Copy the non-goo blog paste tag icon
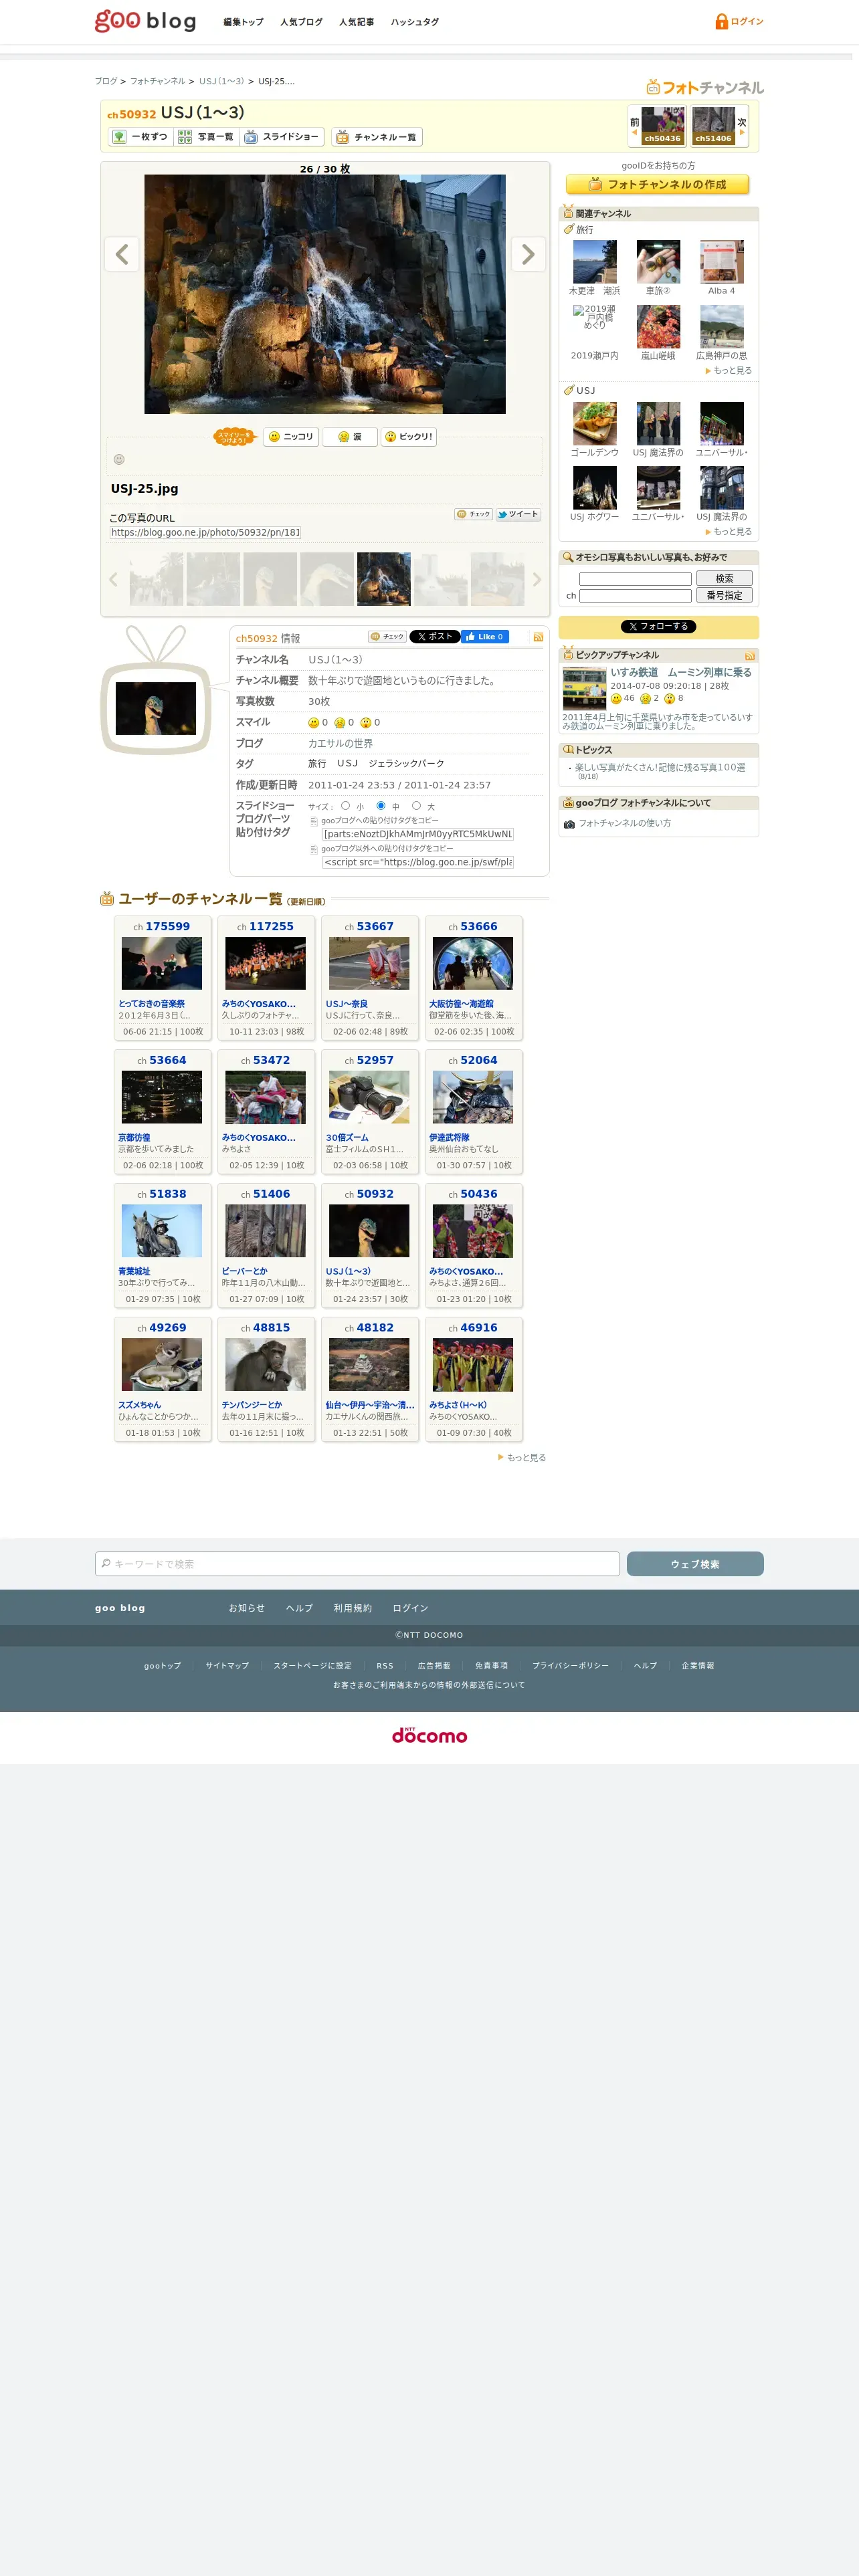Viewport: 859px width, 2576px height. point(314,849)
